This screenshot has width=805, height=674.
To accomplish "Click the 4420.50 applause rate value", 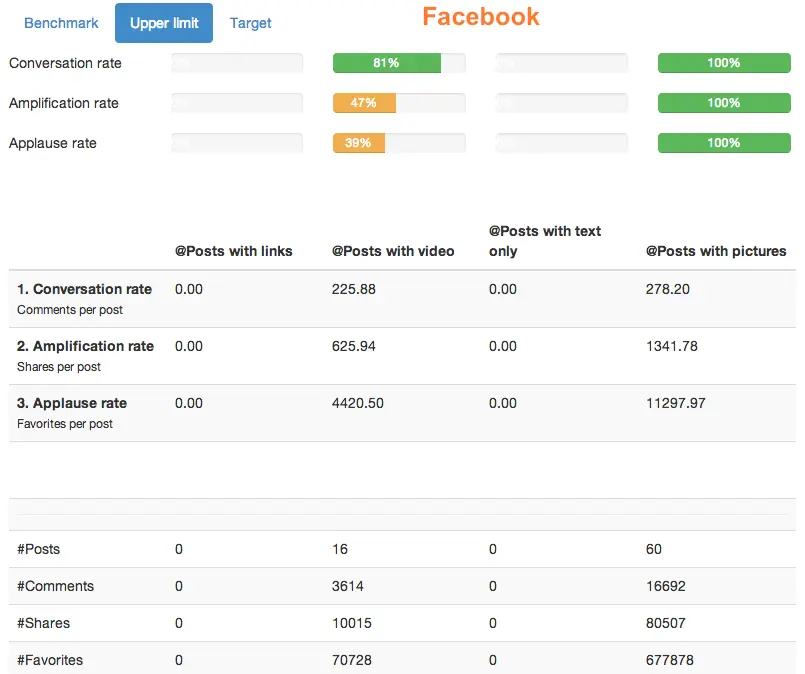I will (x=357, y=403).
